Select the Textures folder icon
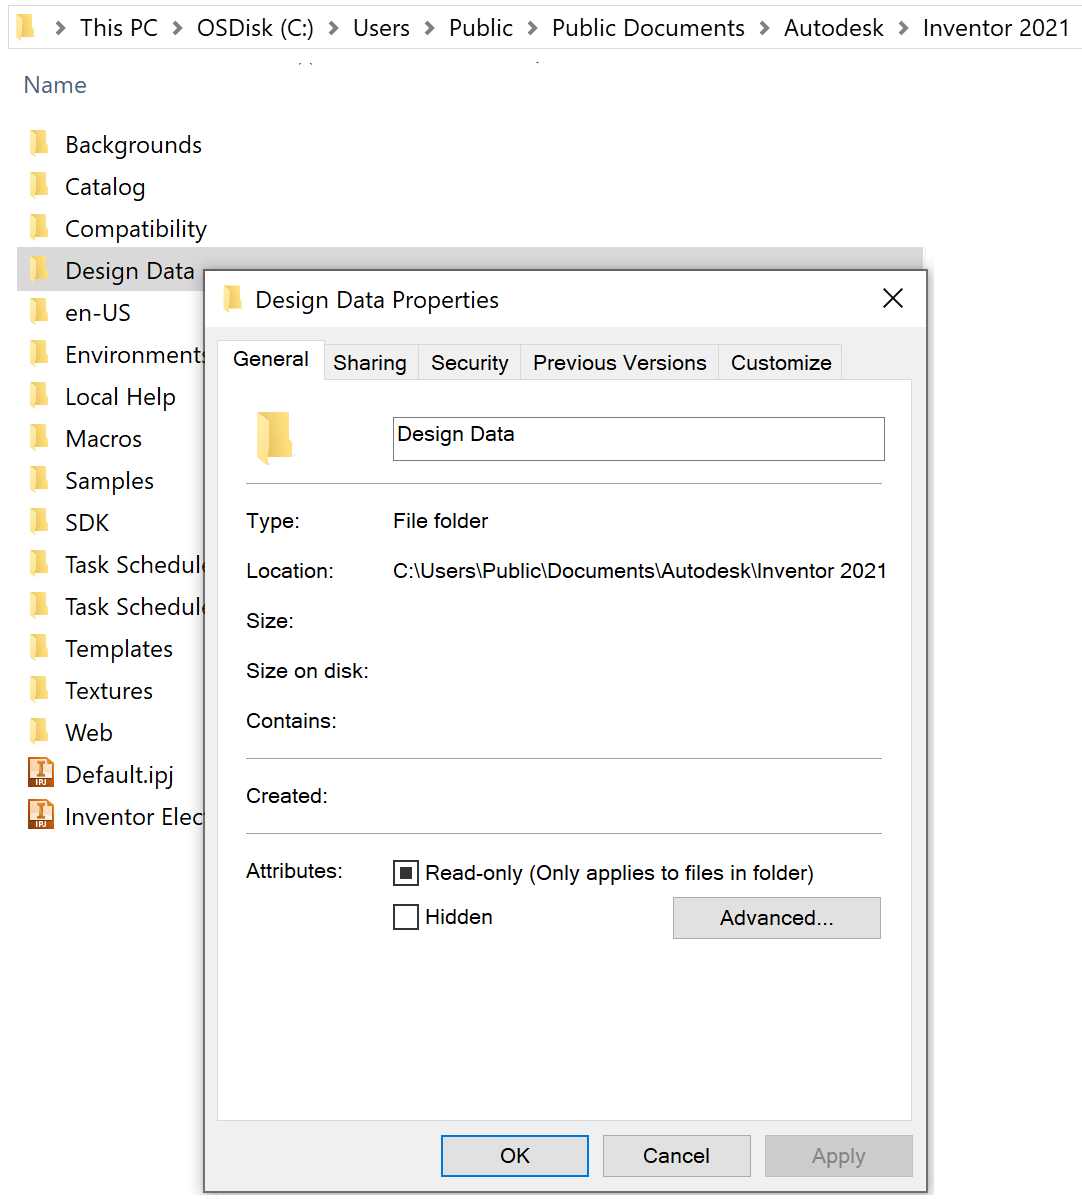The width and height of the screenshot is (1082, 1199). 39,690
